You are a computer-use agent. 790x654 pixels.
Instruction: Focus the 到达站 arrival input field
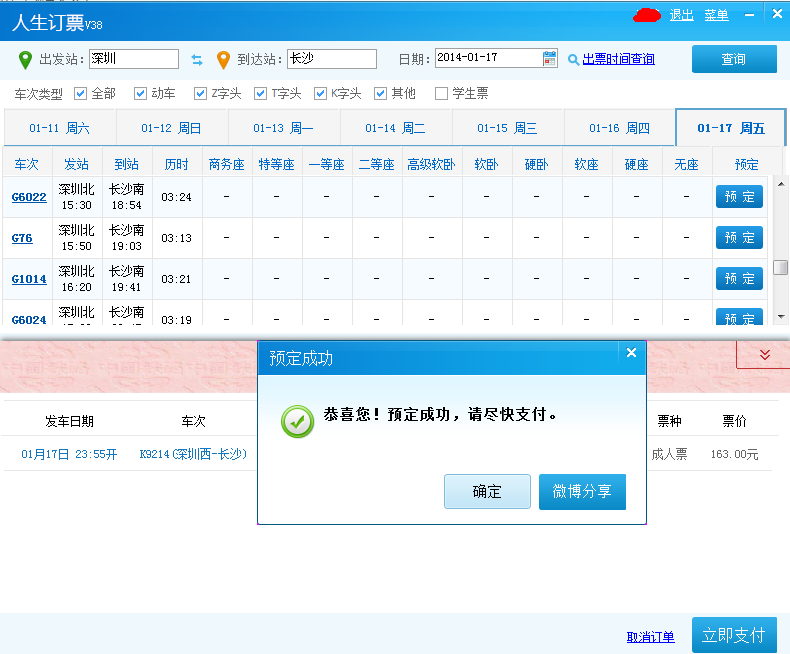(332, 59)
